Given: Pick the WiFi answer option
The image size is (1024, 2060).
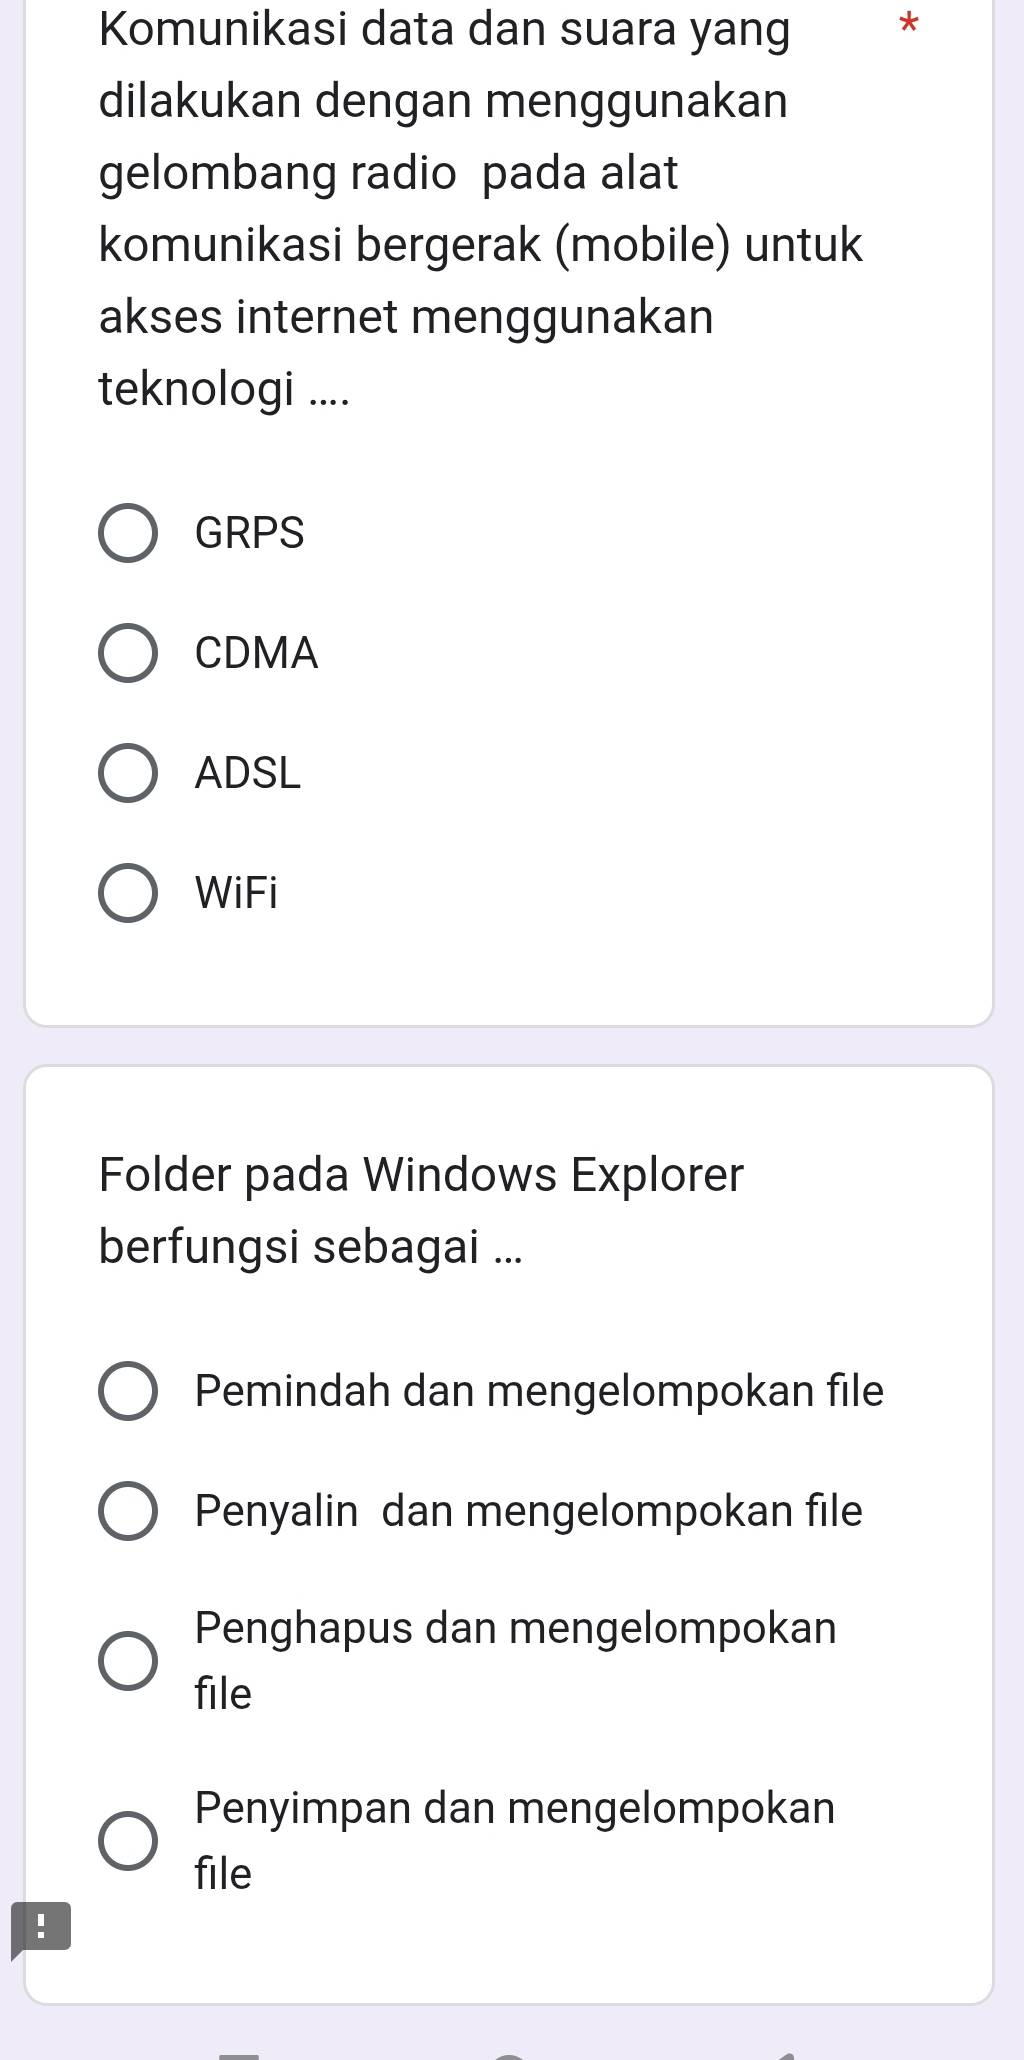Looking at the screenshot, I should (128, 893).
